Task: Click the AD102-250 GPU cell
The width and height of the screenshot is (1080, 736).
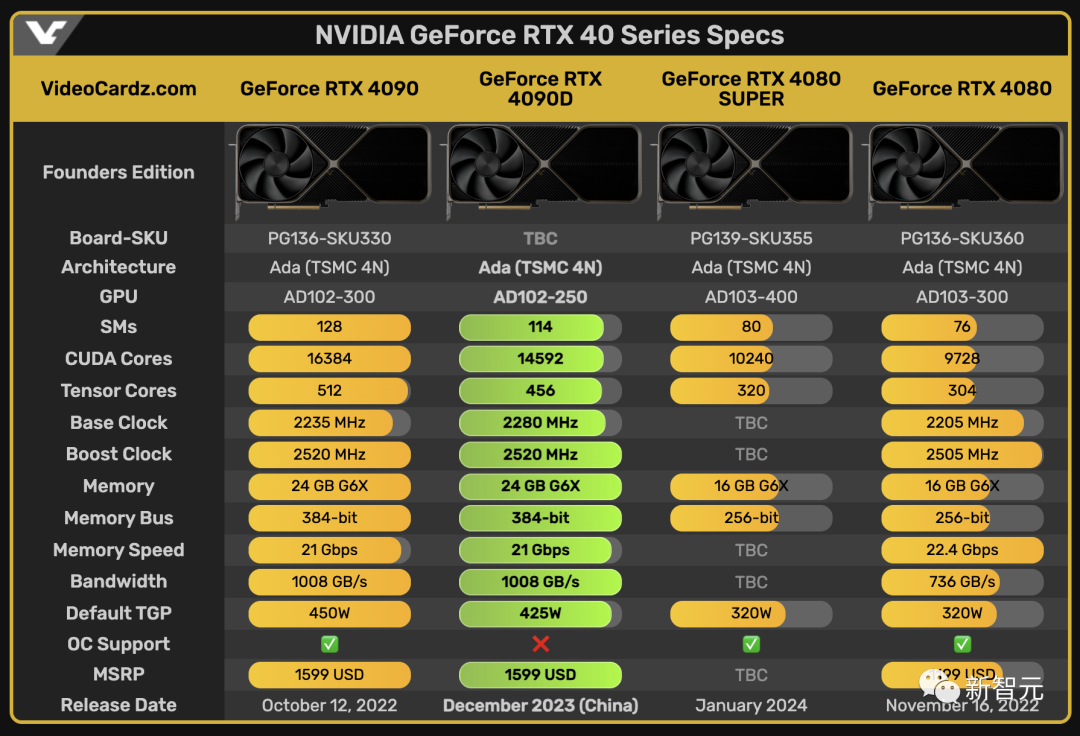Action: click(540, 297)
